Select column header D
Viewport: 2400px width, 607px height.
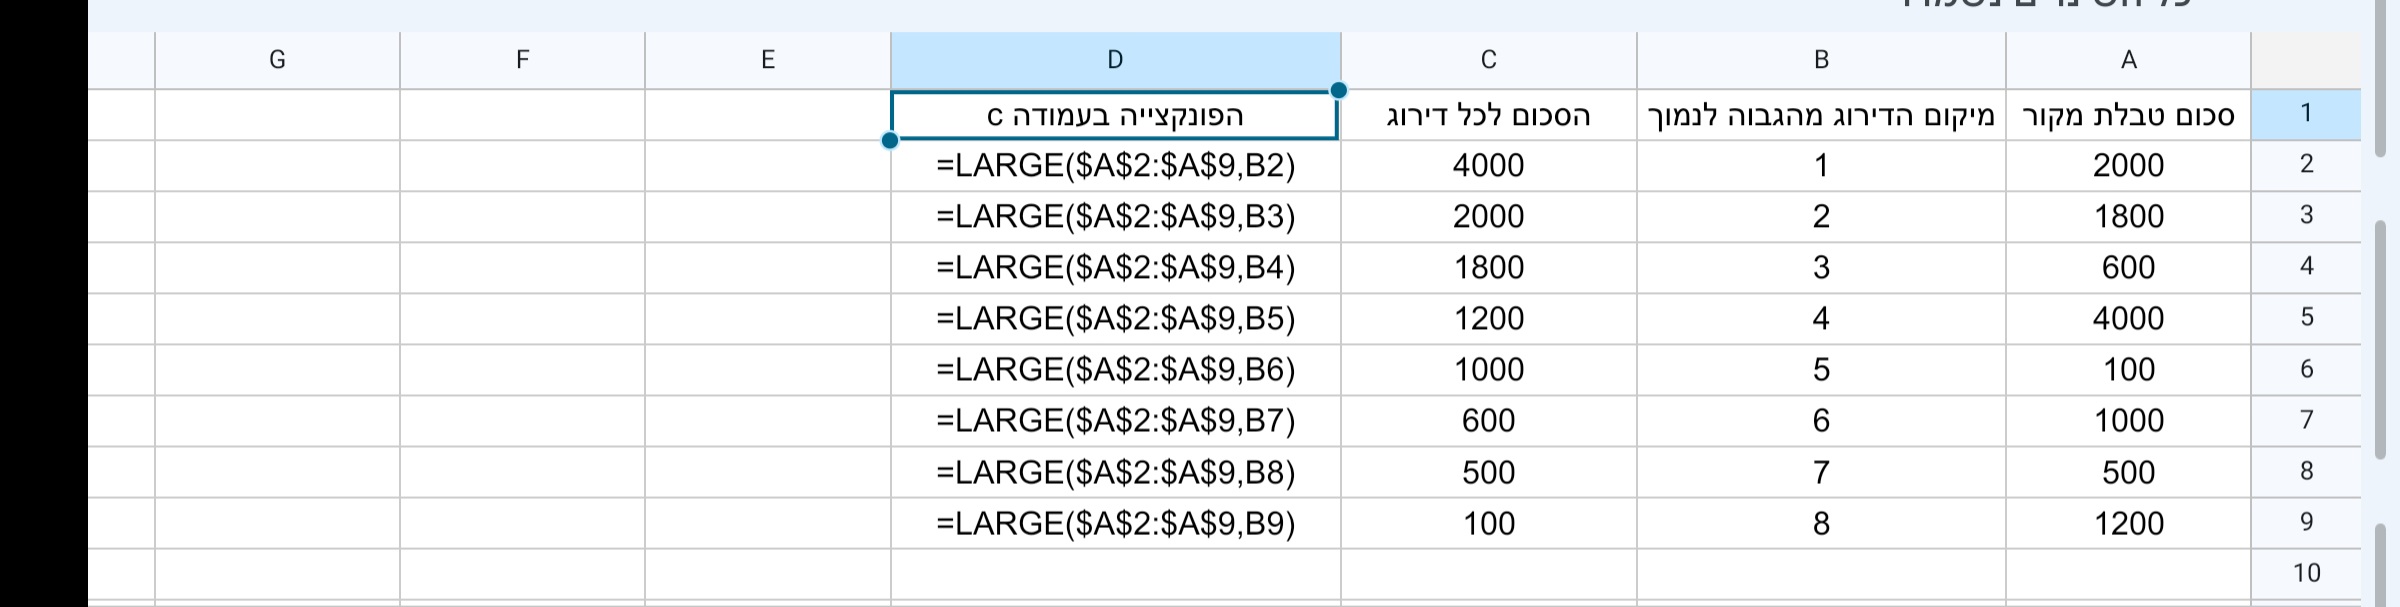(1113, 58)
